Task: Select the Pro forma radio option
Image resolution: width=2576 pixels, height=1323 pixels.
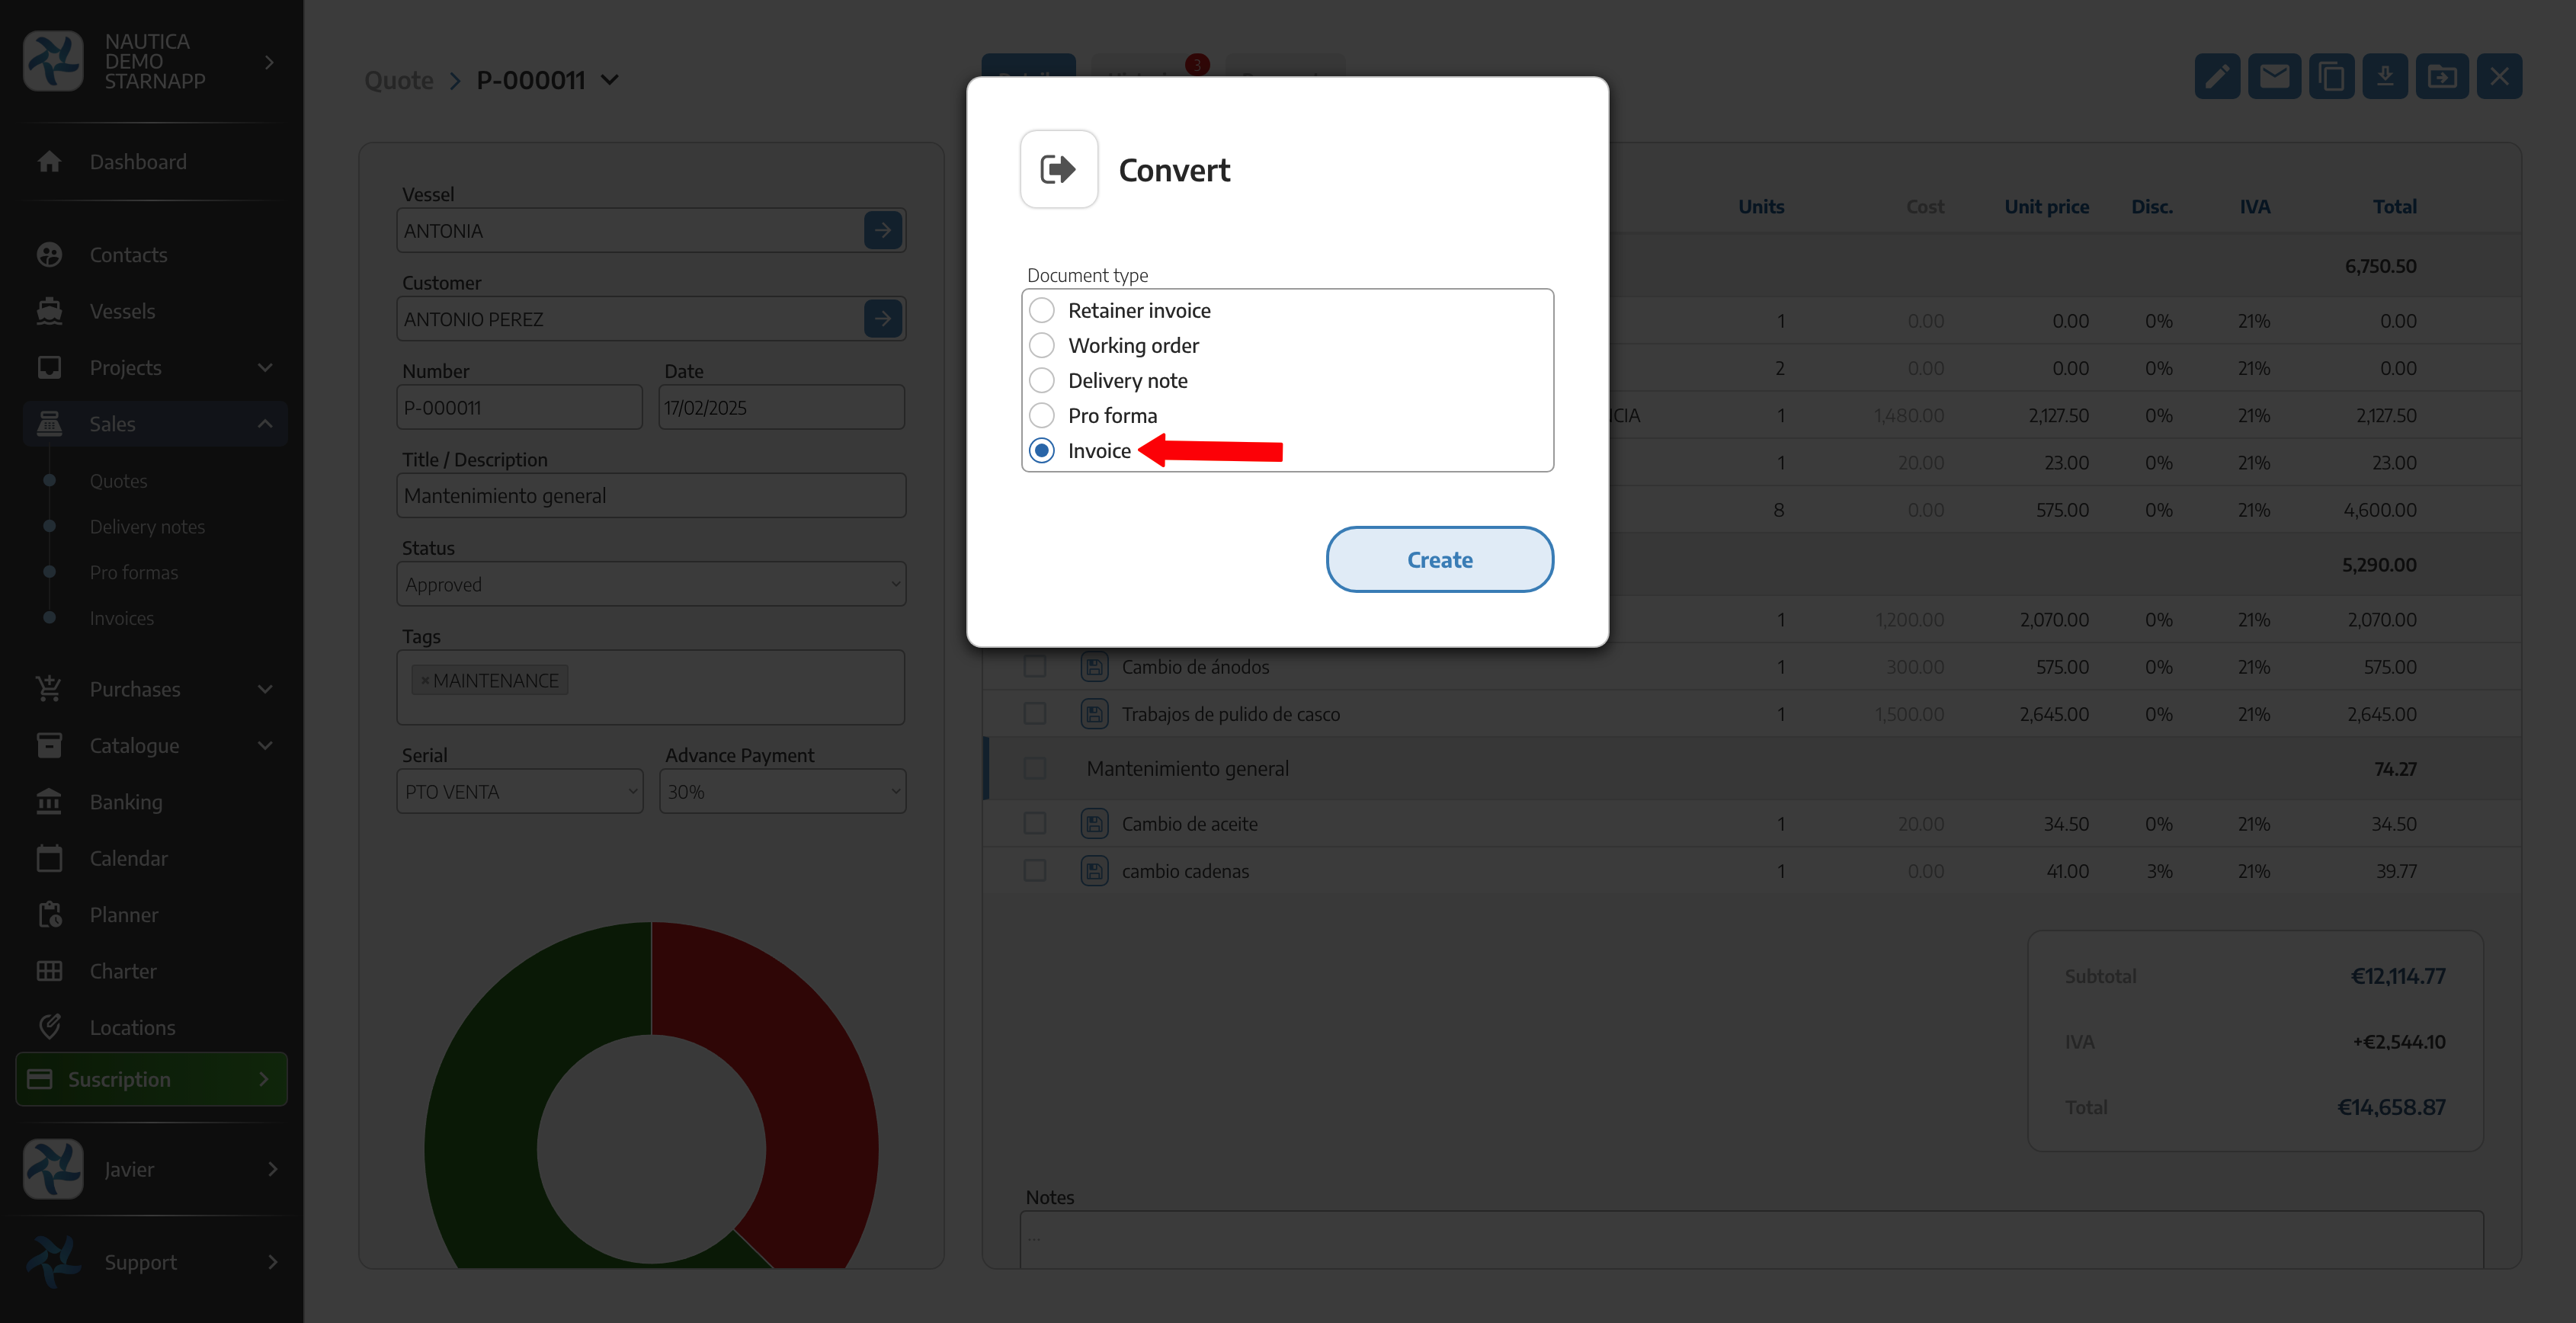Action: coord(1041,415)
